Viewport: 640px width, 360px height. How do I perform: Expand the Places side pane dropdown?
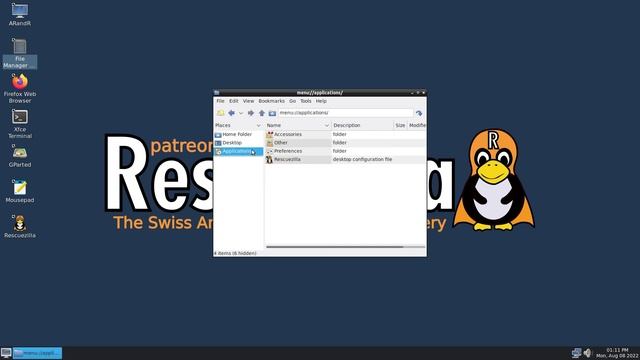coord(258,125)
